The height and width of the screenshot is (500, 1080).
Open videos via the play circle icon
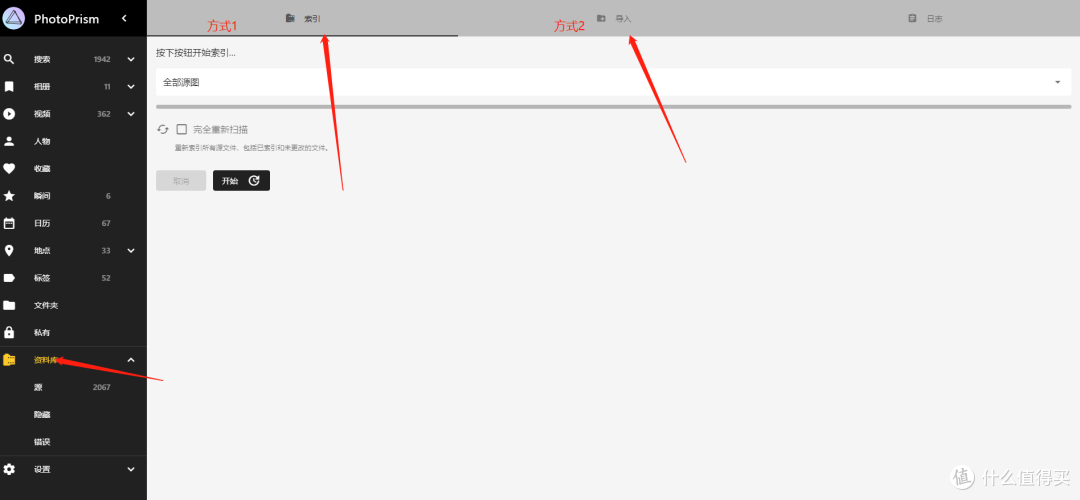click(x=9, y=114)
